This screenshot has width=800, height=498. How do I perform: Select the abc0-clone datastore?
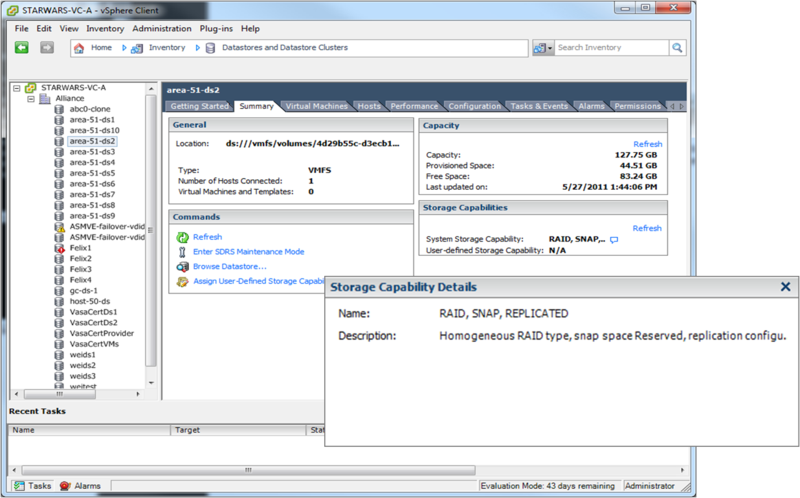[90, 109]
